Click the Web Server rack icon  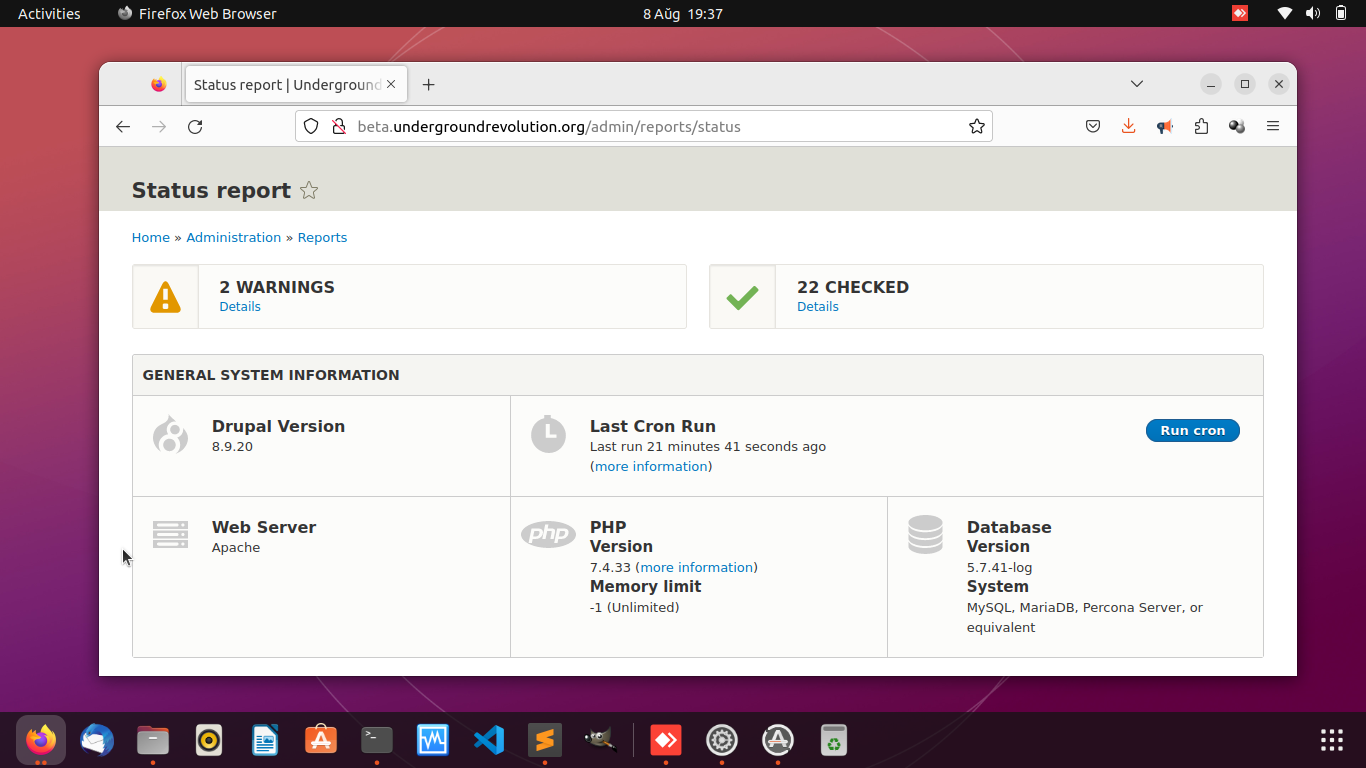click(x=171, y=534)
